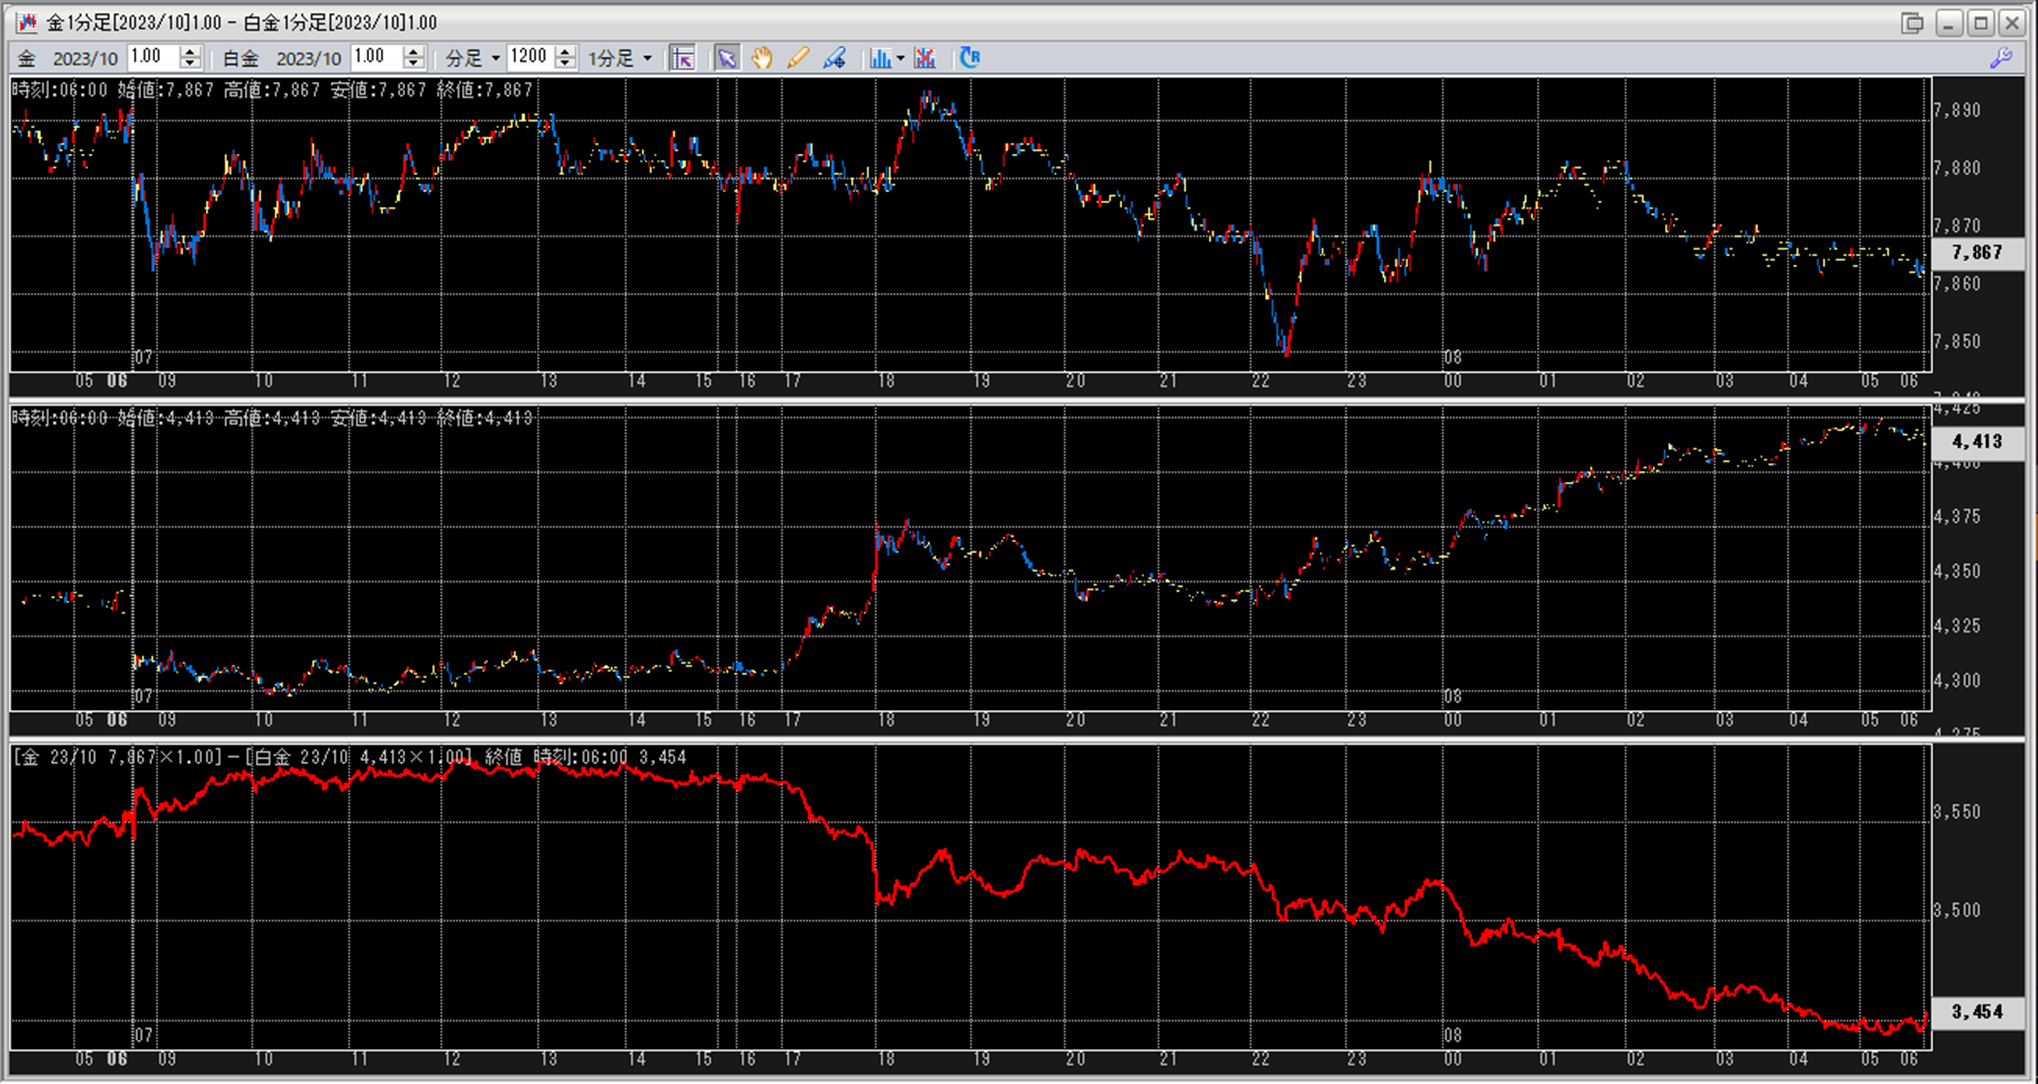The image size is (2038, 1084).
Task: Select the arrow pointer tool
Action: [727, 58]
